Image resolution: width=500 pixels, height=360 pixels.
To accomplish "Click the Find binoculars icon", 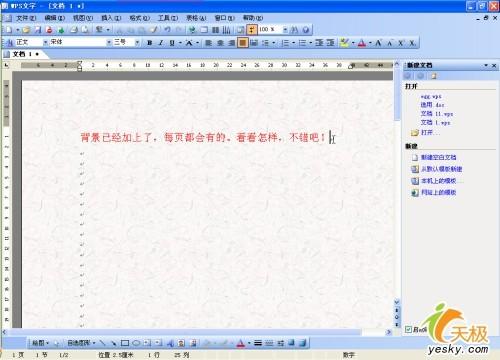I will click(294, 30).
